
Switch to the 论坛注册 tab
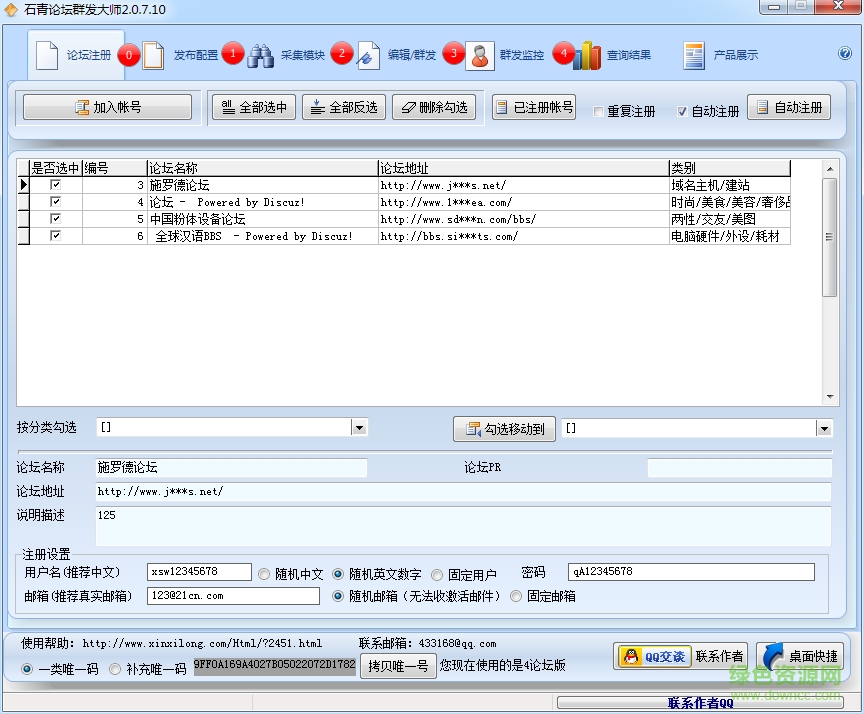(x=78, y=55)
